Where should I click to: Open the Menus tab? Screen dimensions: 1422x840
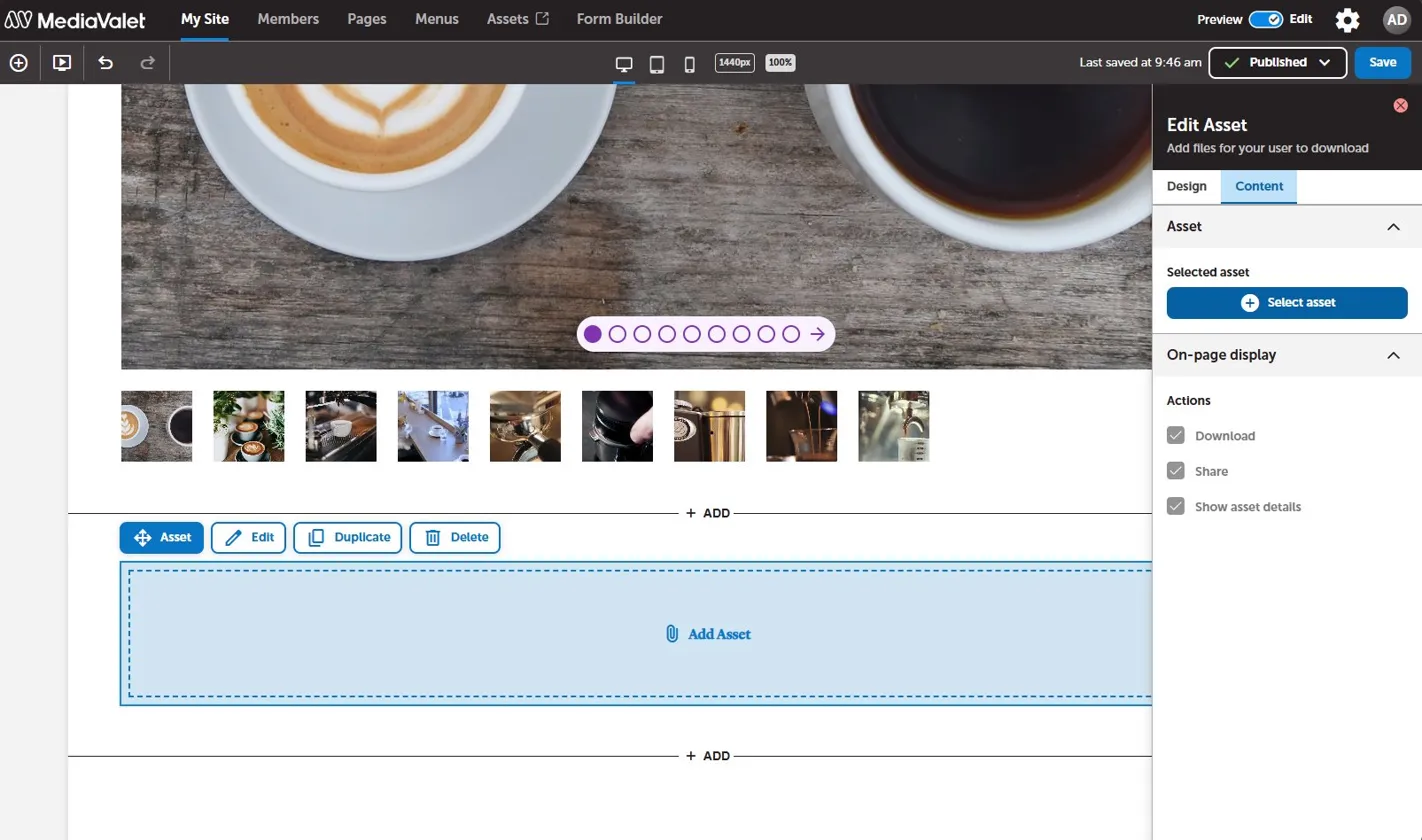(x=437, y=19)
